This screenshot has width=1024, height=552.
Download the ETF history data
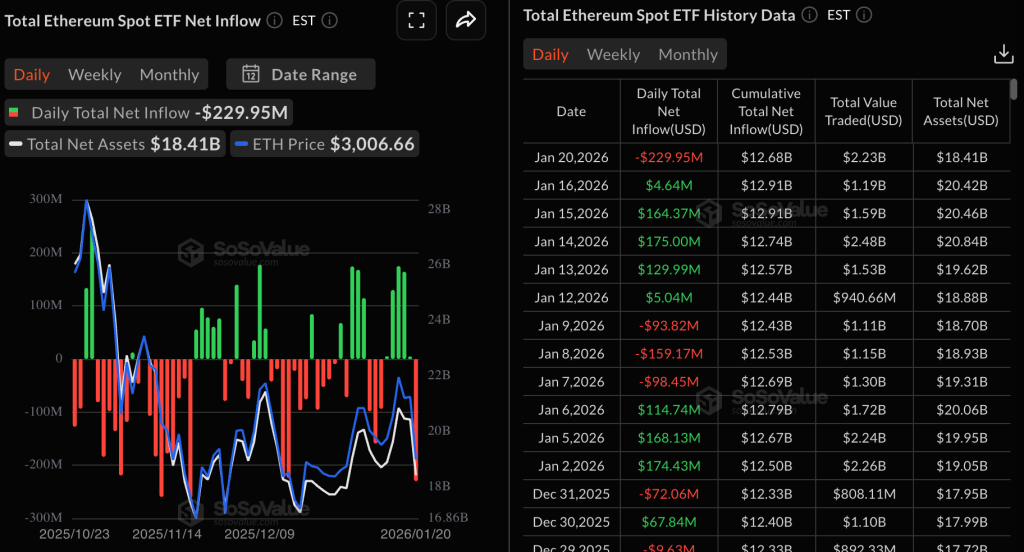coord(1003,54)
